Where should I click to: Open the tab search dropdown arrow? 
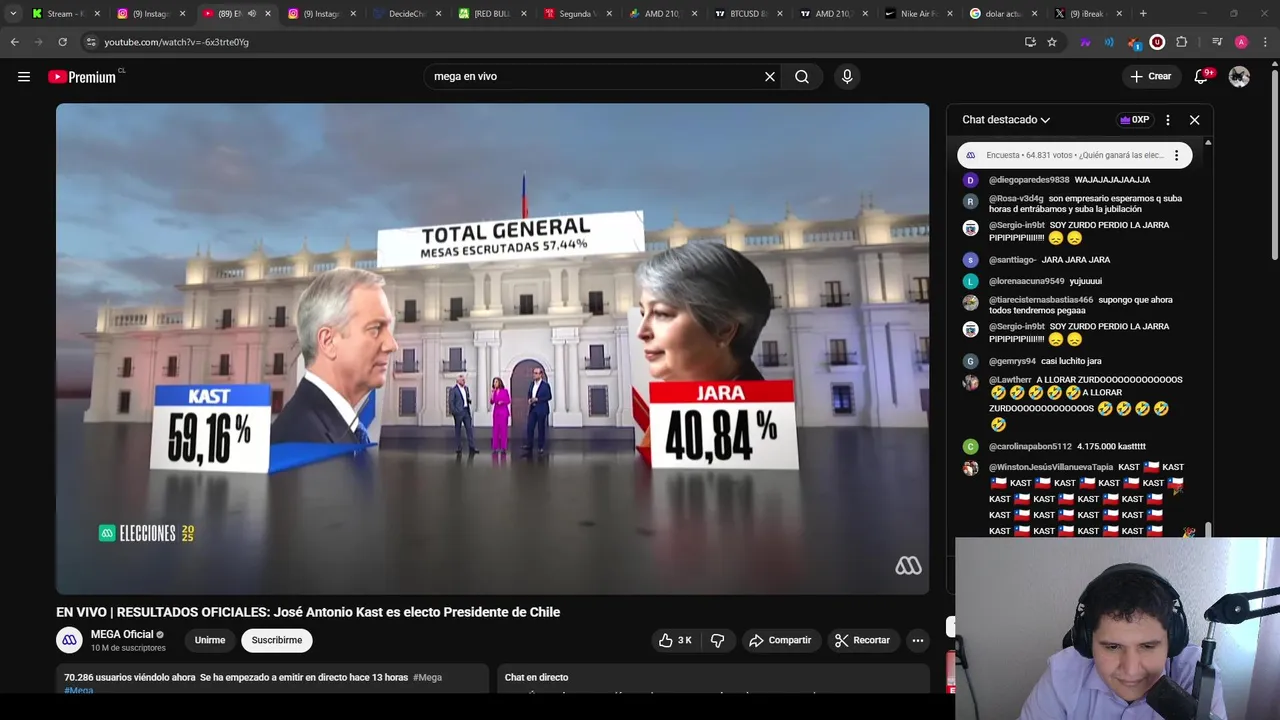click(x=13, y=14)
